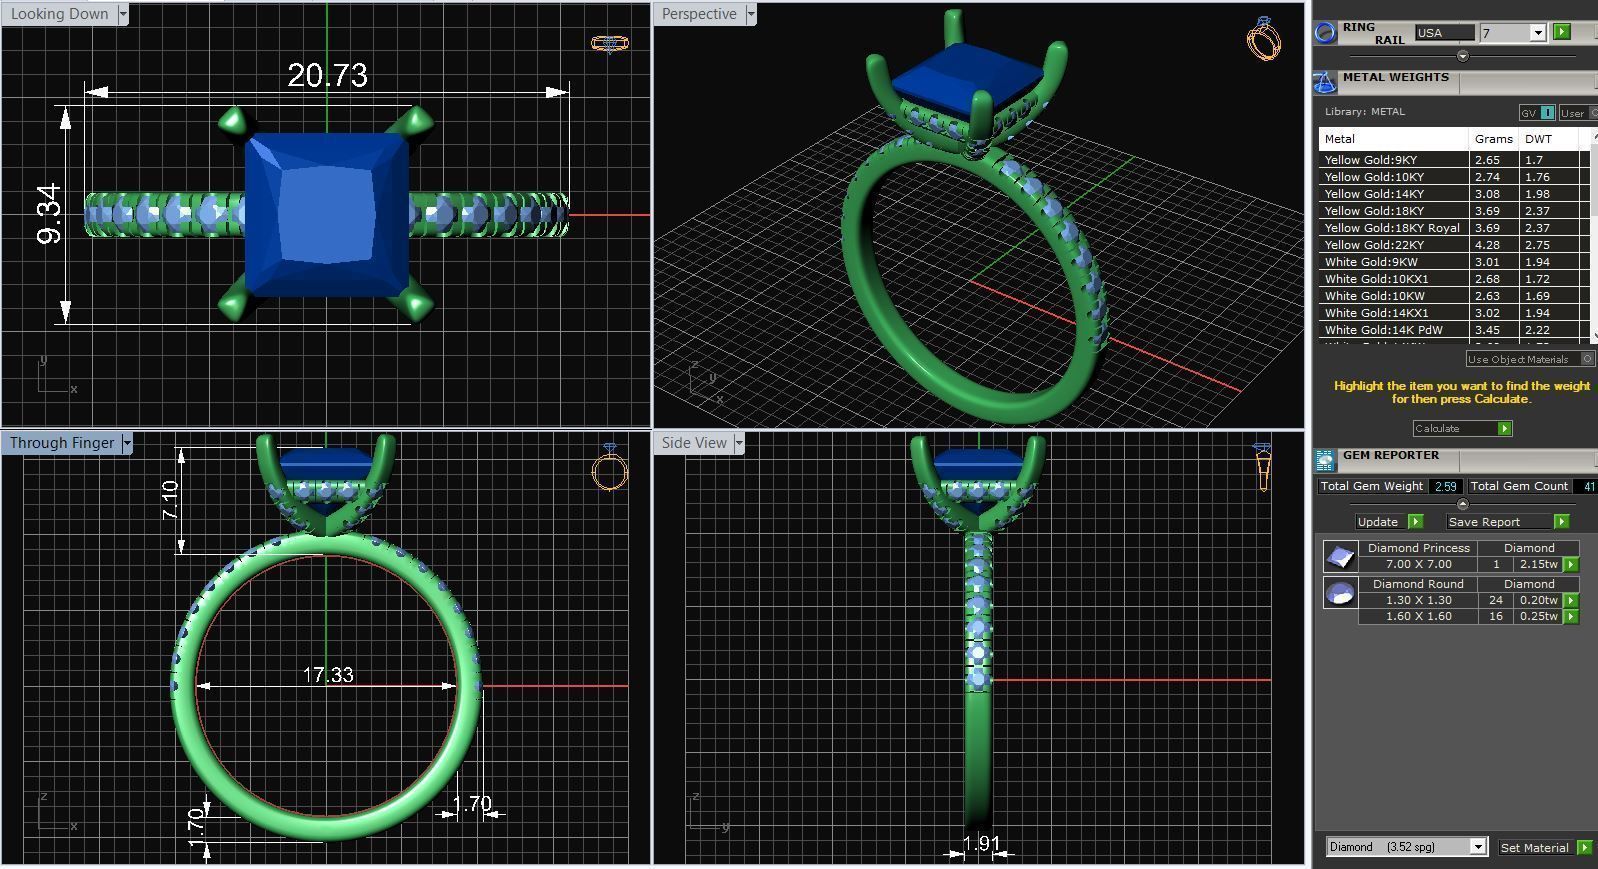Click the green arrow beside Set Material
The image size is (1598, 869).
point(1584,847)
